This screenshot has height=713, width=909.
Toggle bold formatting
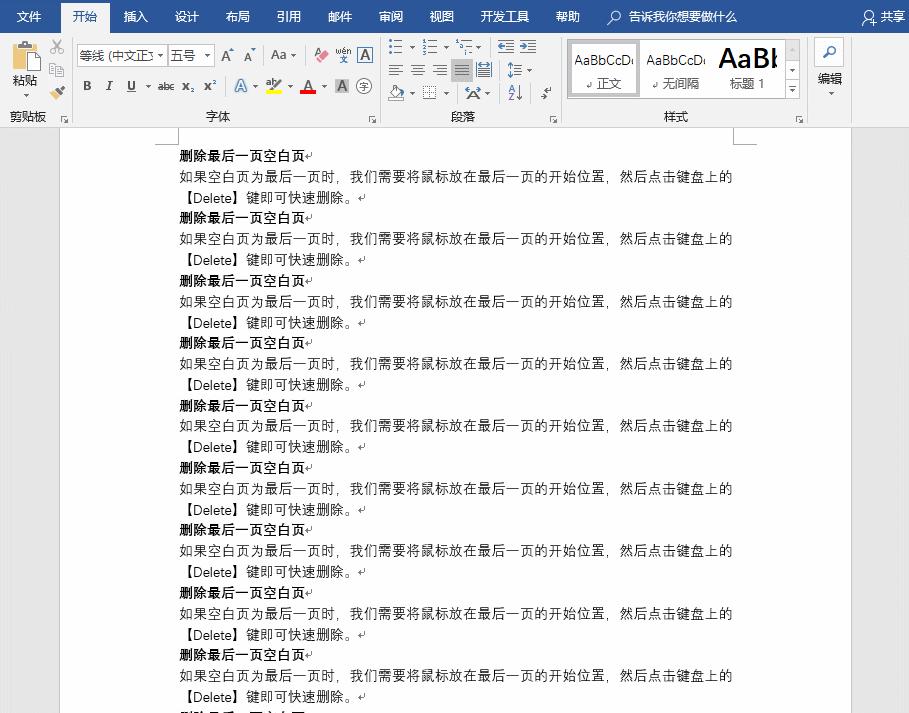click(87, 87)
